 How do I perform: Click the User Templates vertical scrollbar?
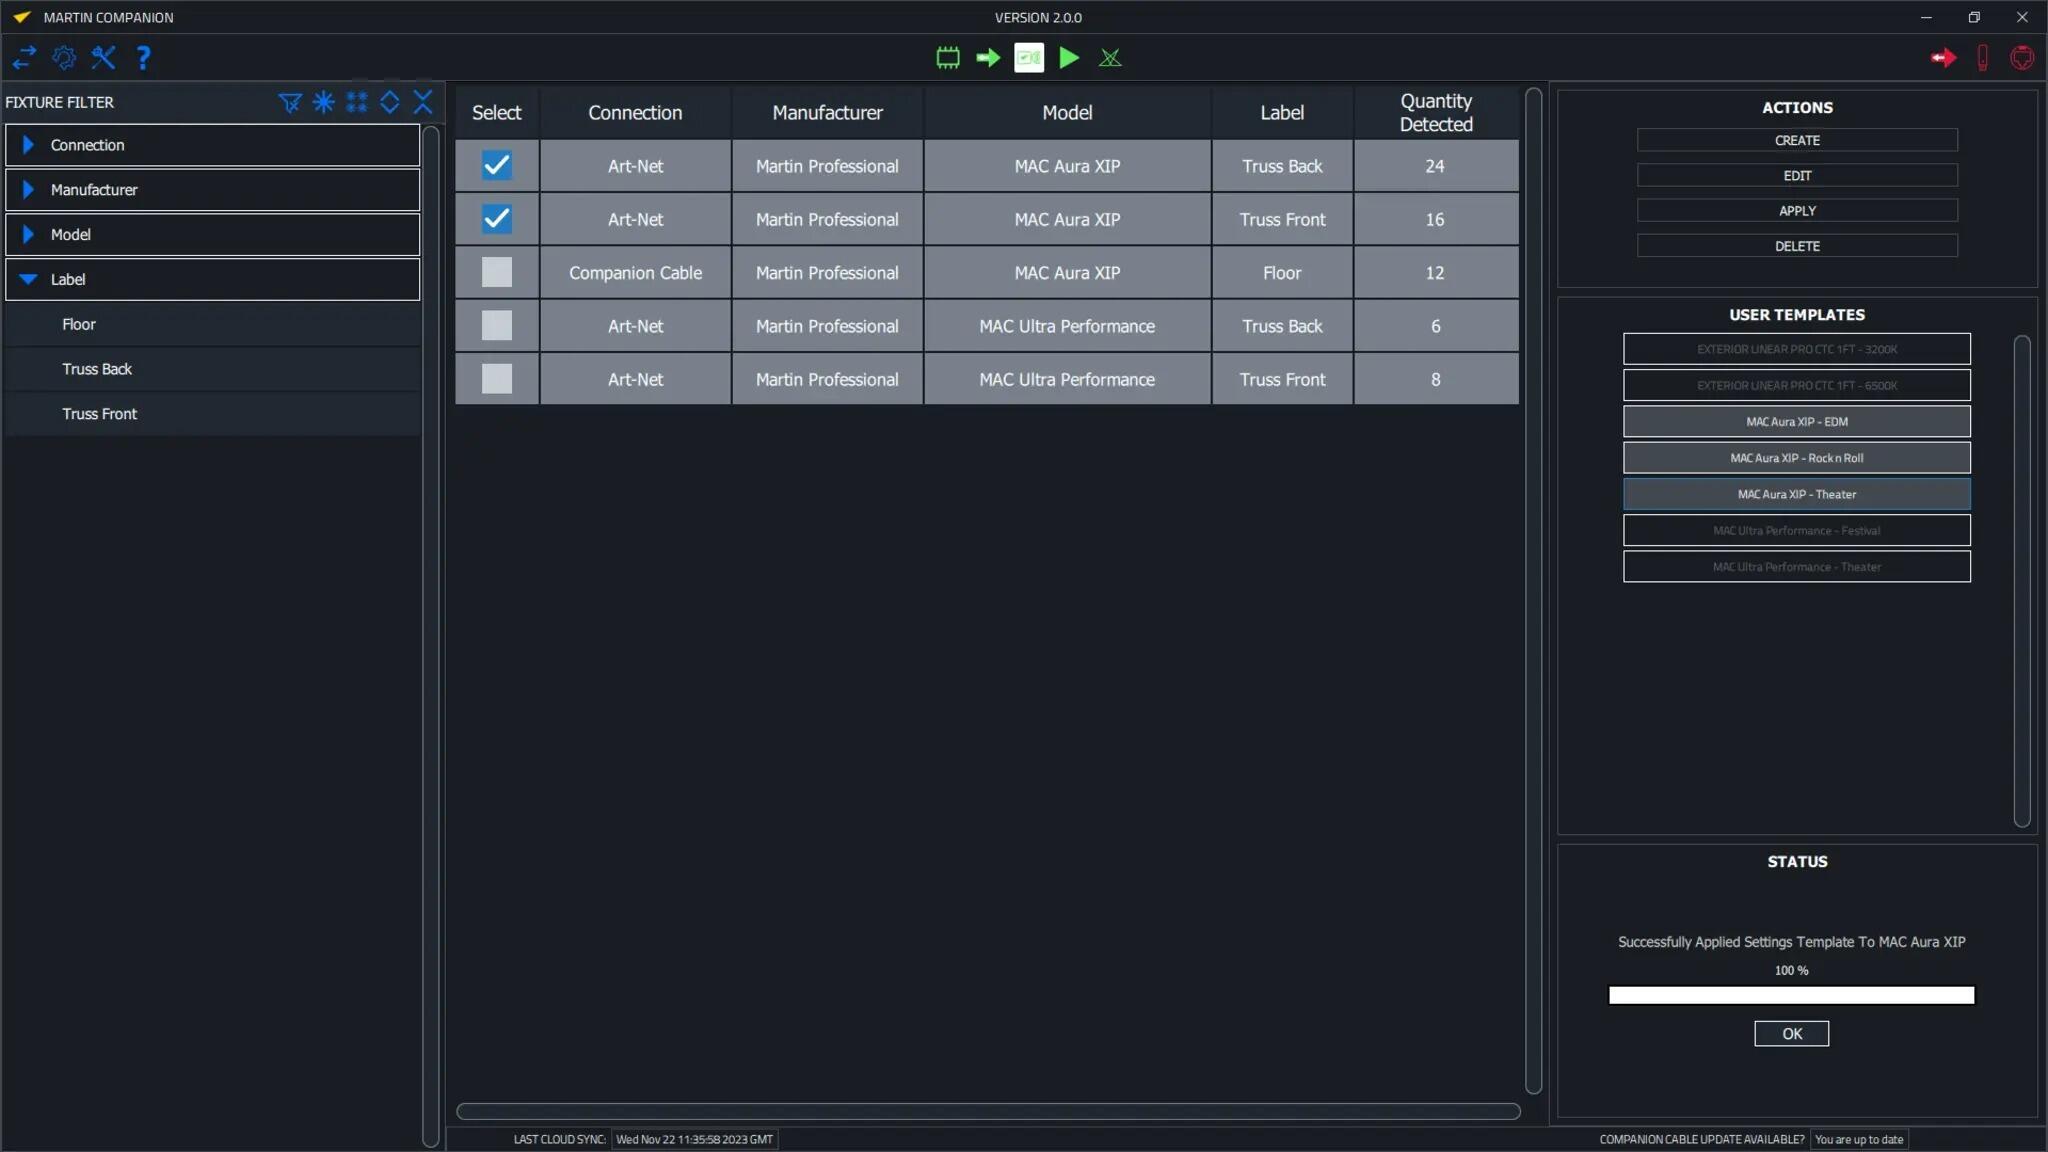[2022, 581]
